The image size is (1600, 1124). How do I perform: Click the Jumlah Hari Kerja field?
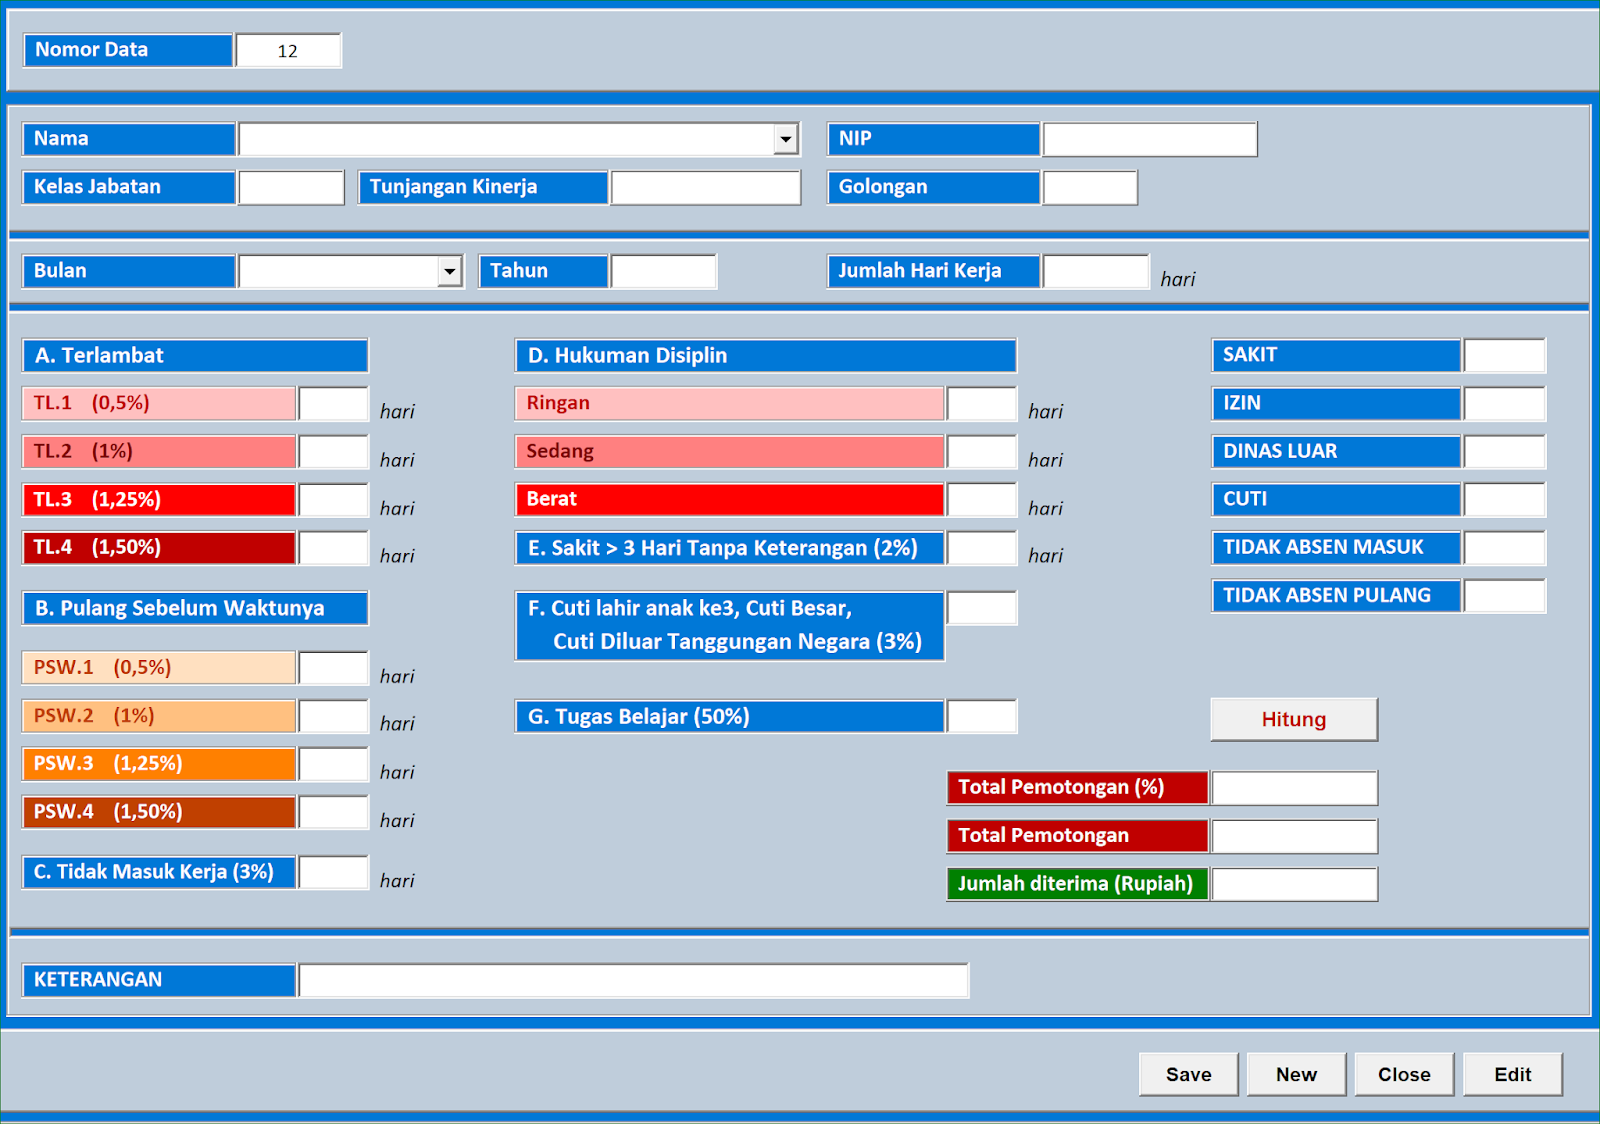tap(1096, 270)
